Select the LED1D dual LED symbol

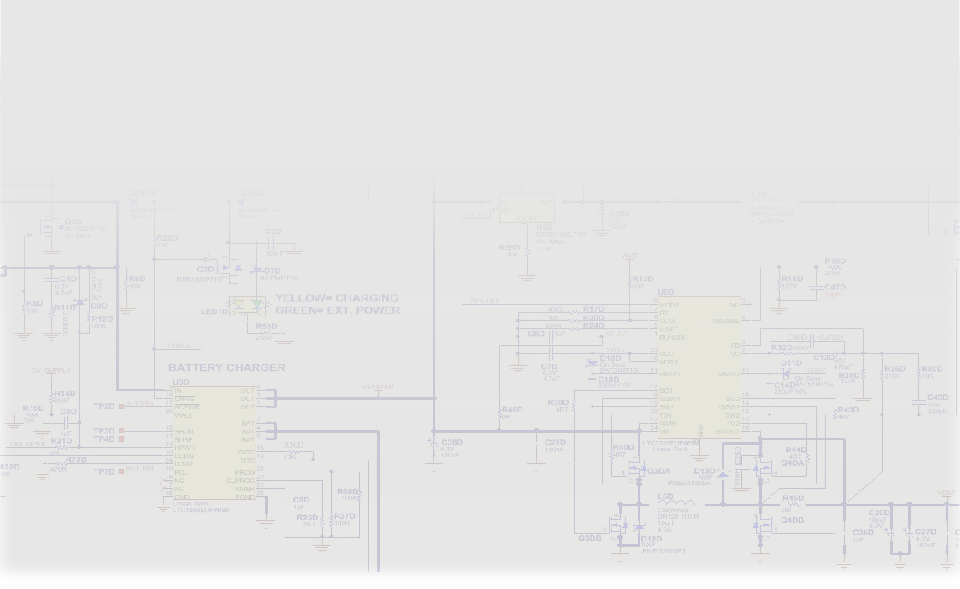(x=246, y=304)
